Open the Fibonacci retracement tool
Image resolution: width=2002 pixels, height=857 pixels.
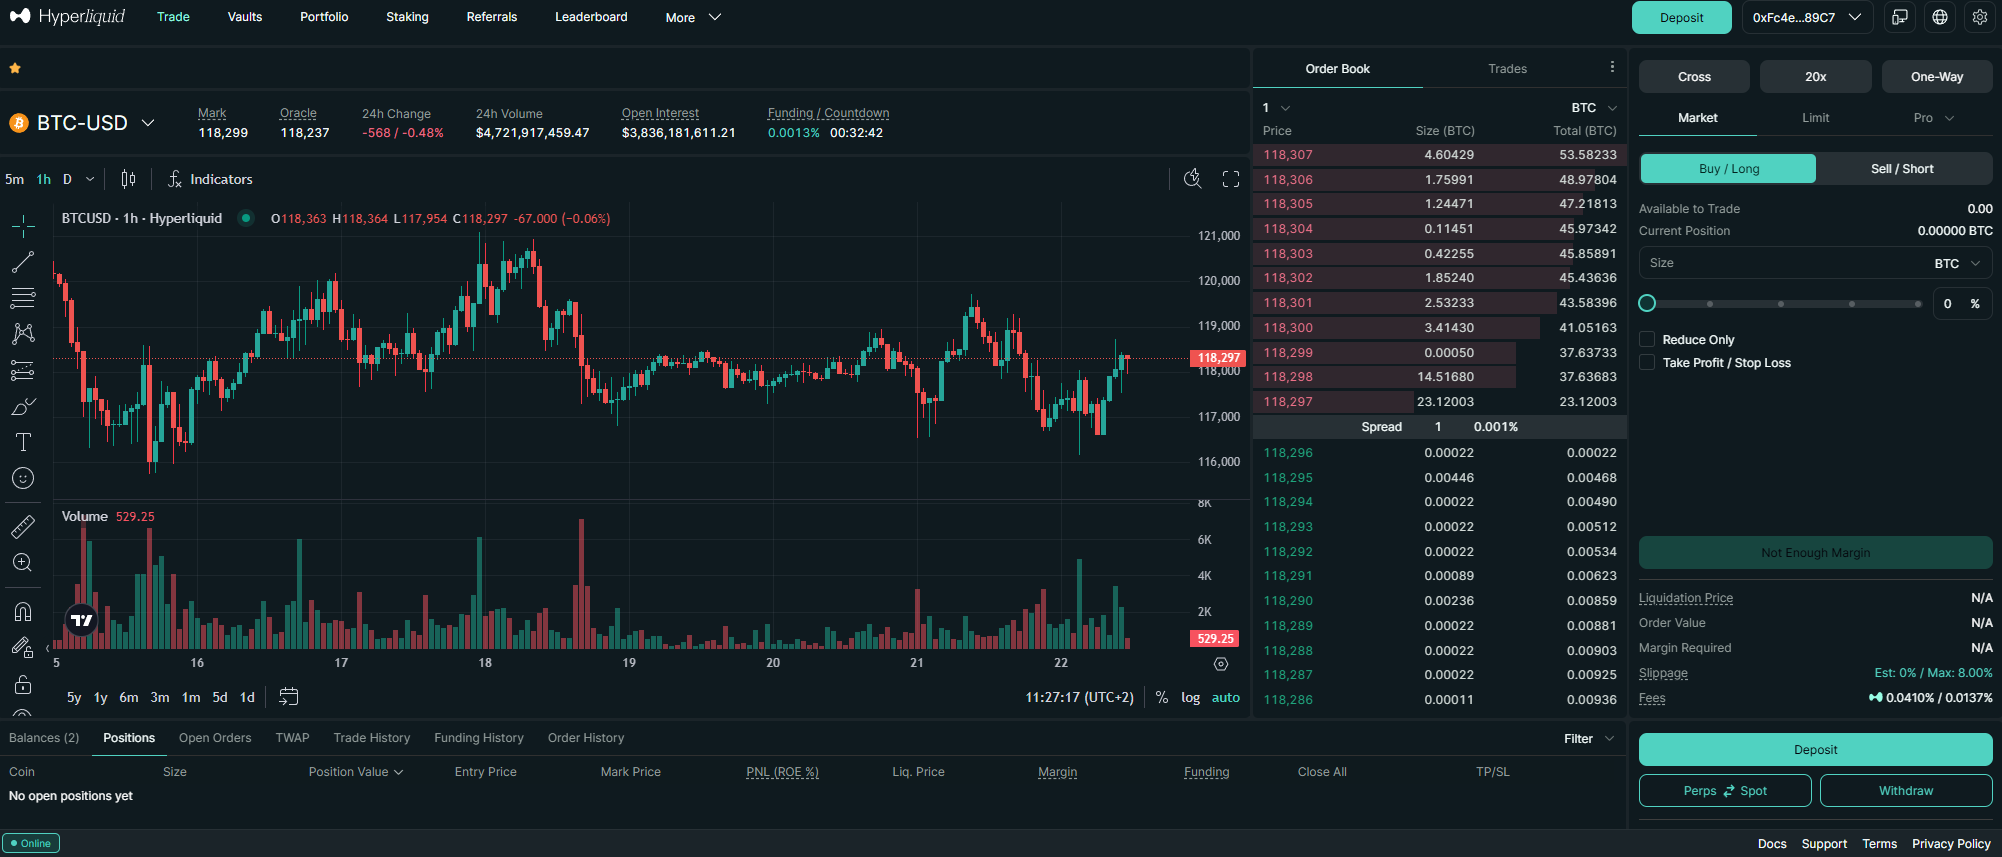click(x=23, y=298)
